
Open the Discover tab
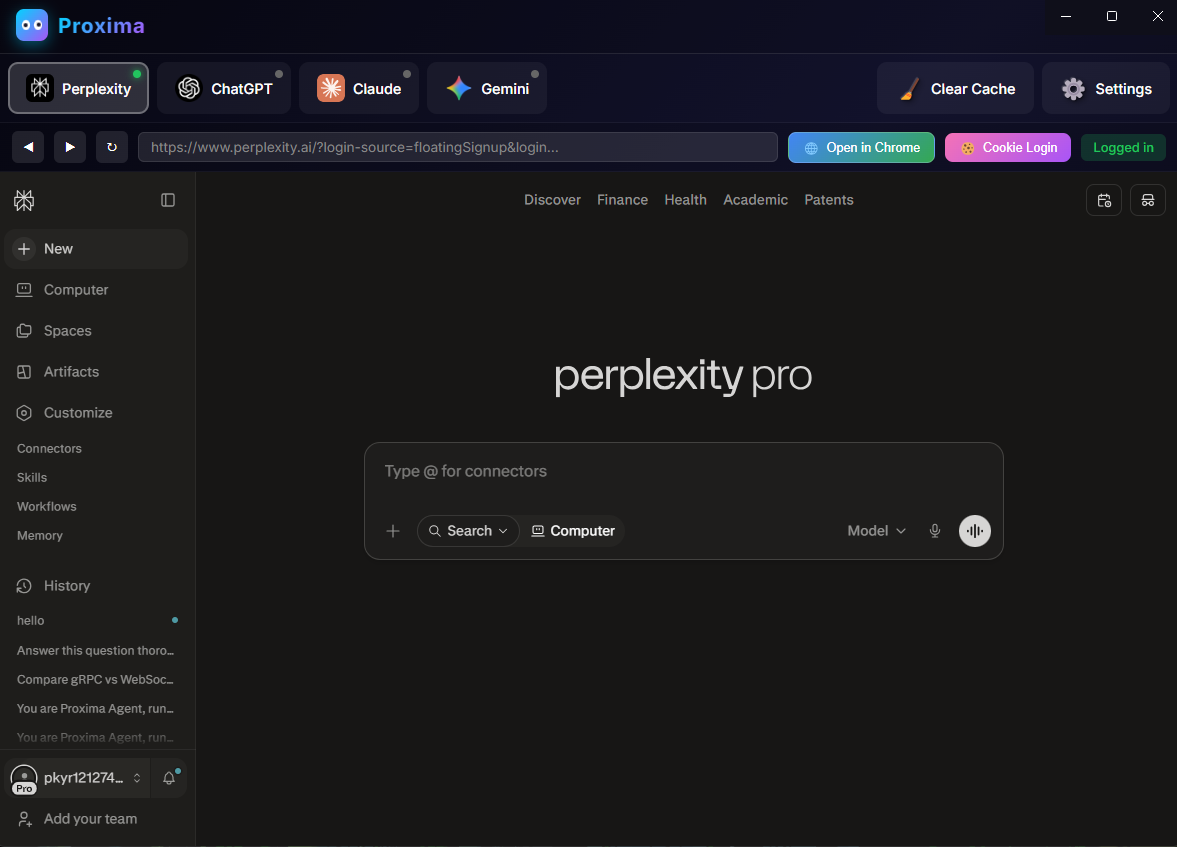[x=552, y=200]
